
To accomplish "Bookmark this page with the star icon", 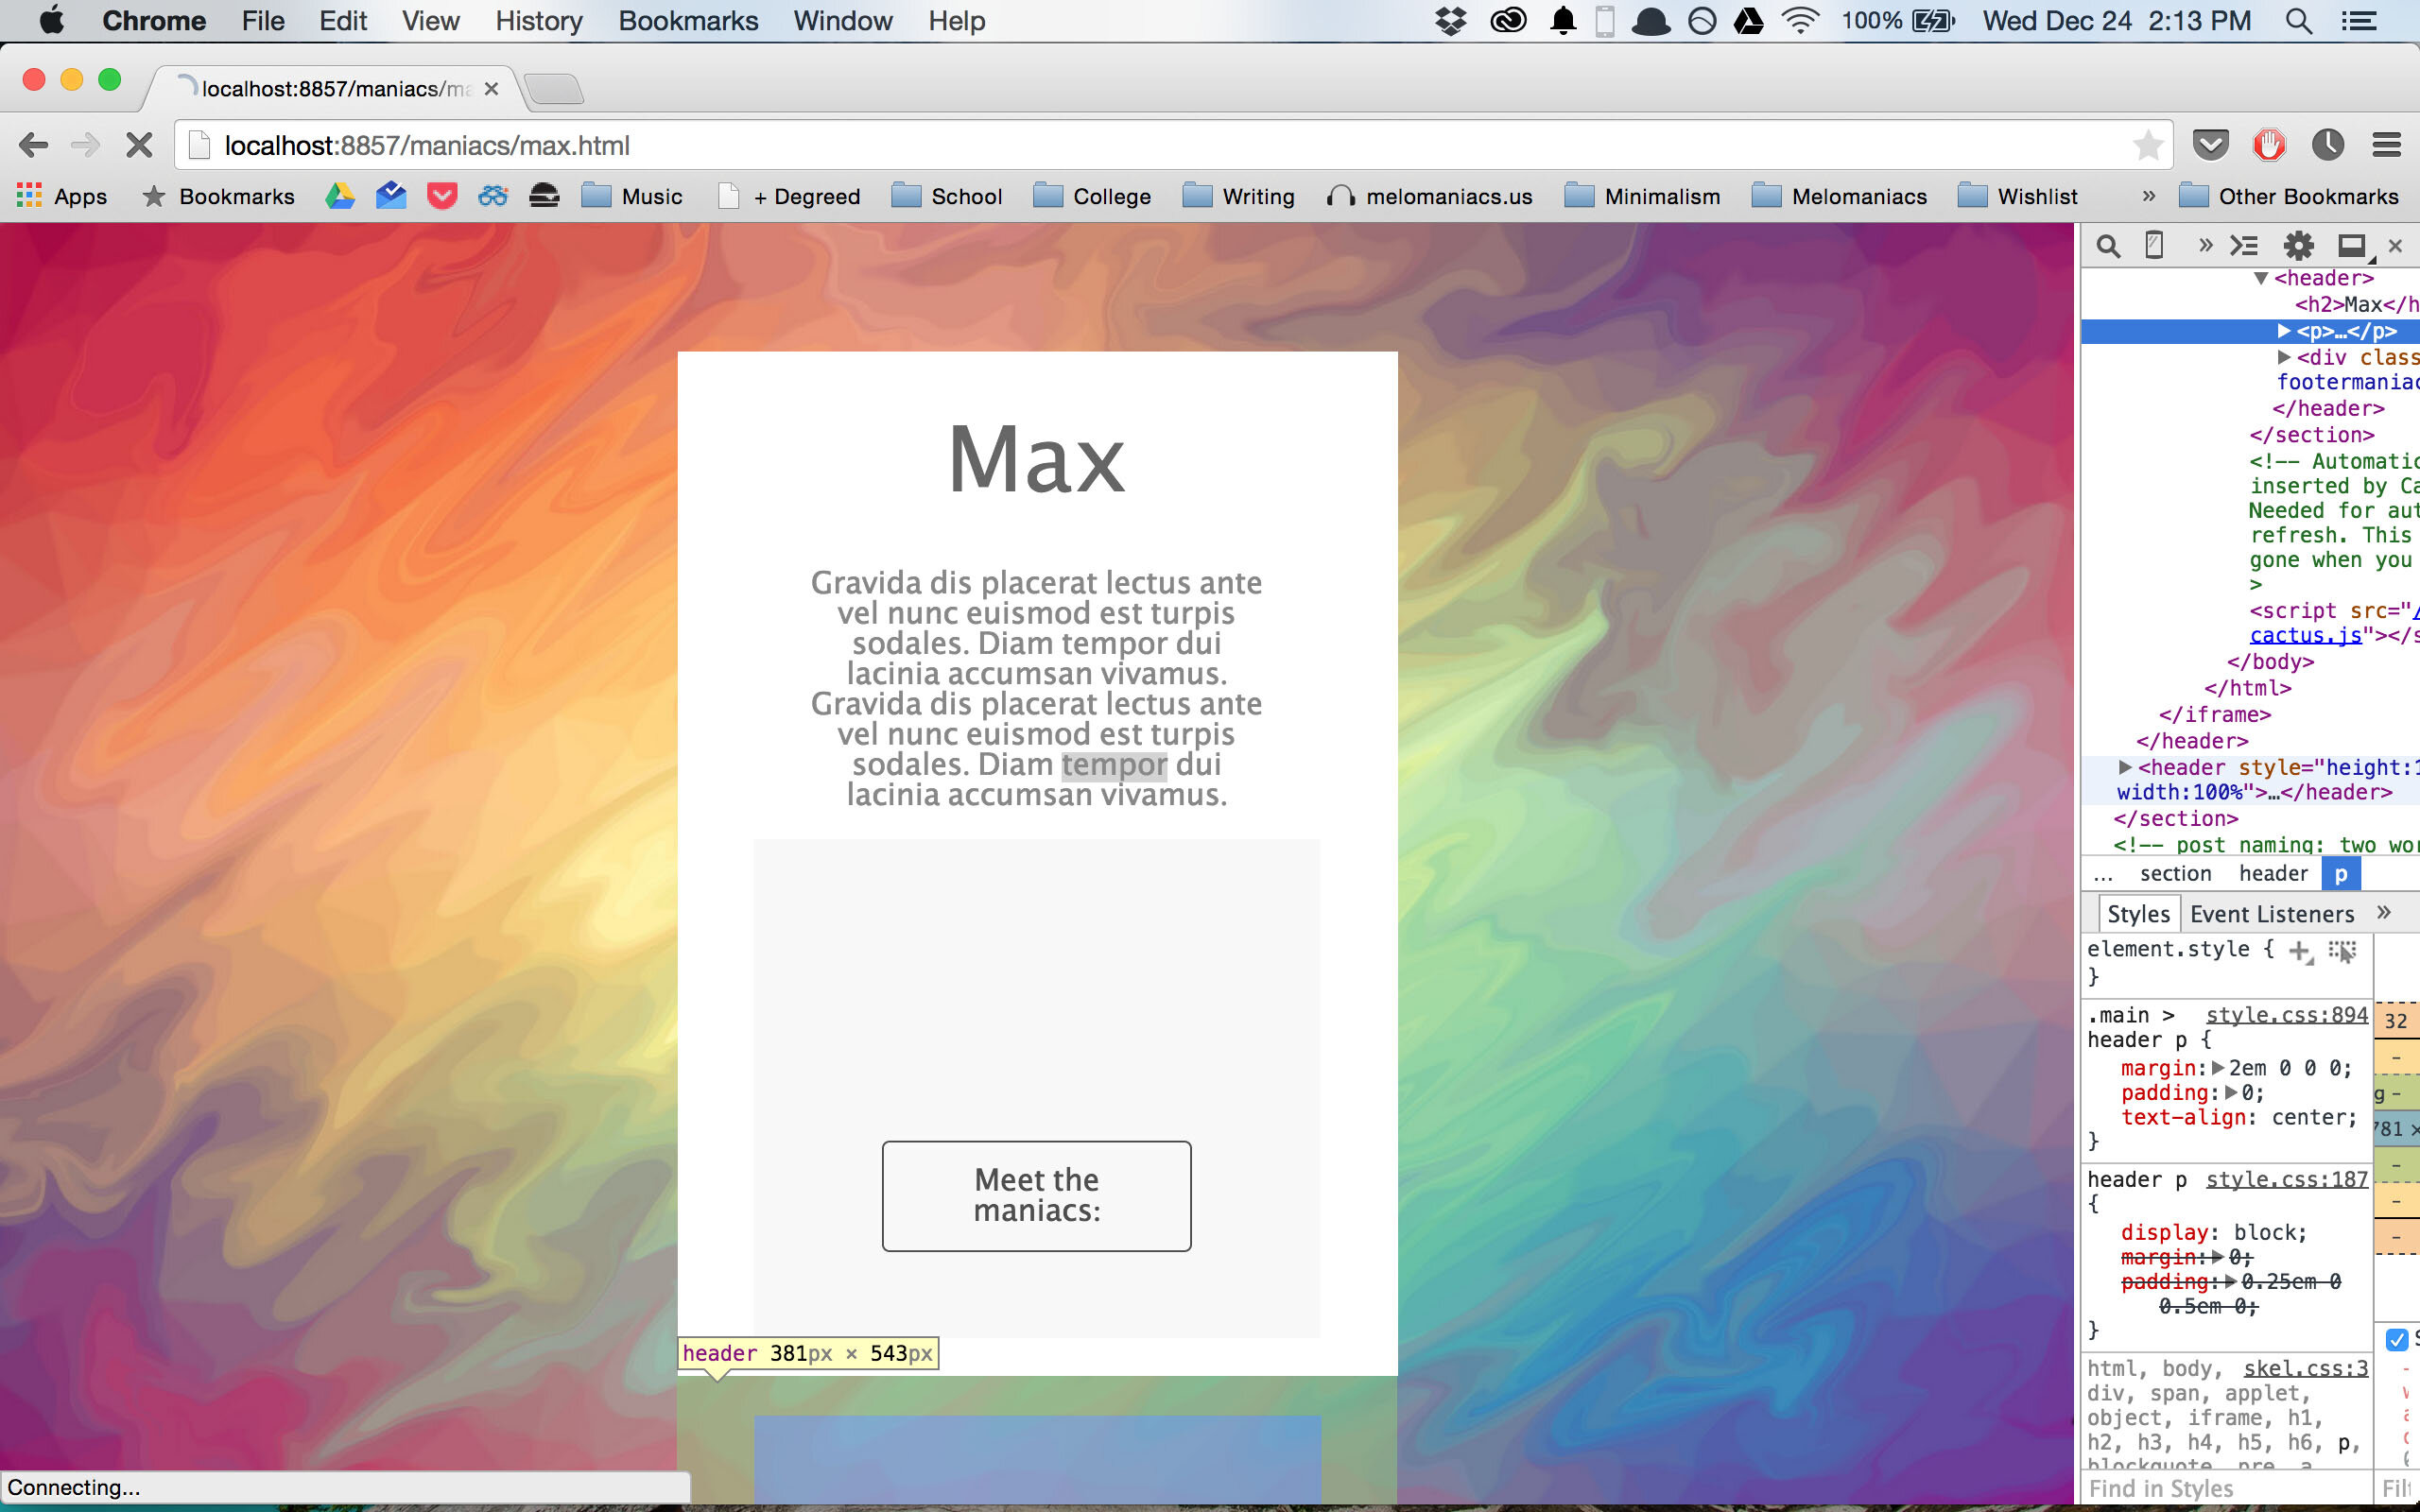I will (2147, 146).
